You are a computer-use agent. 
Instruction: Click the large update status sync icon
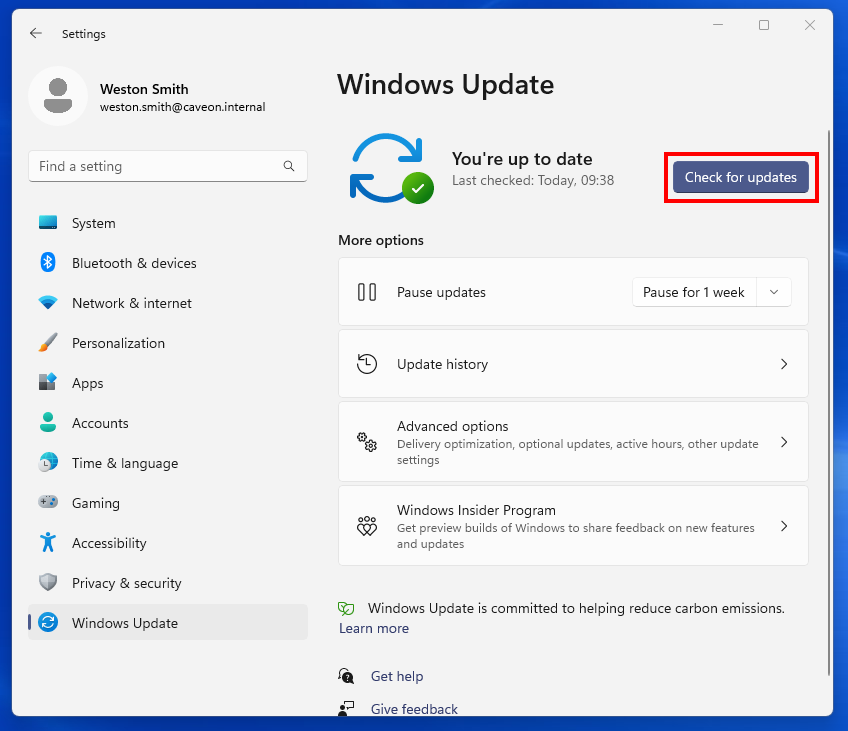coord(392,168)
